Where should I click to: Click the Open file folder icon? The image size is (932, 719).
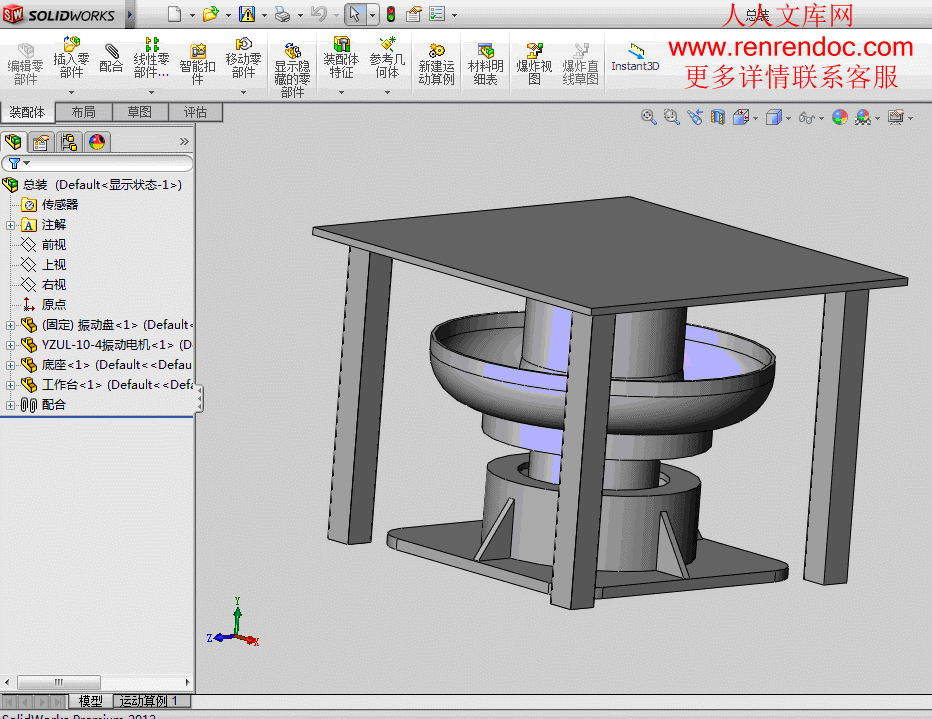pos(210,14)
